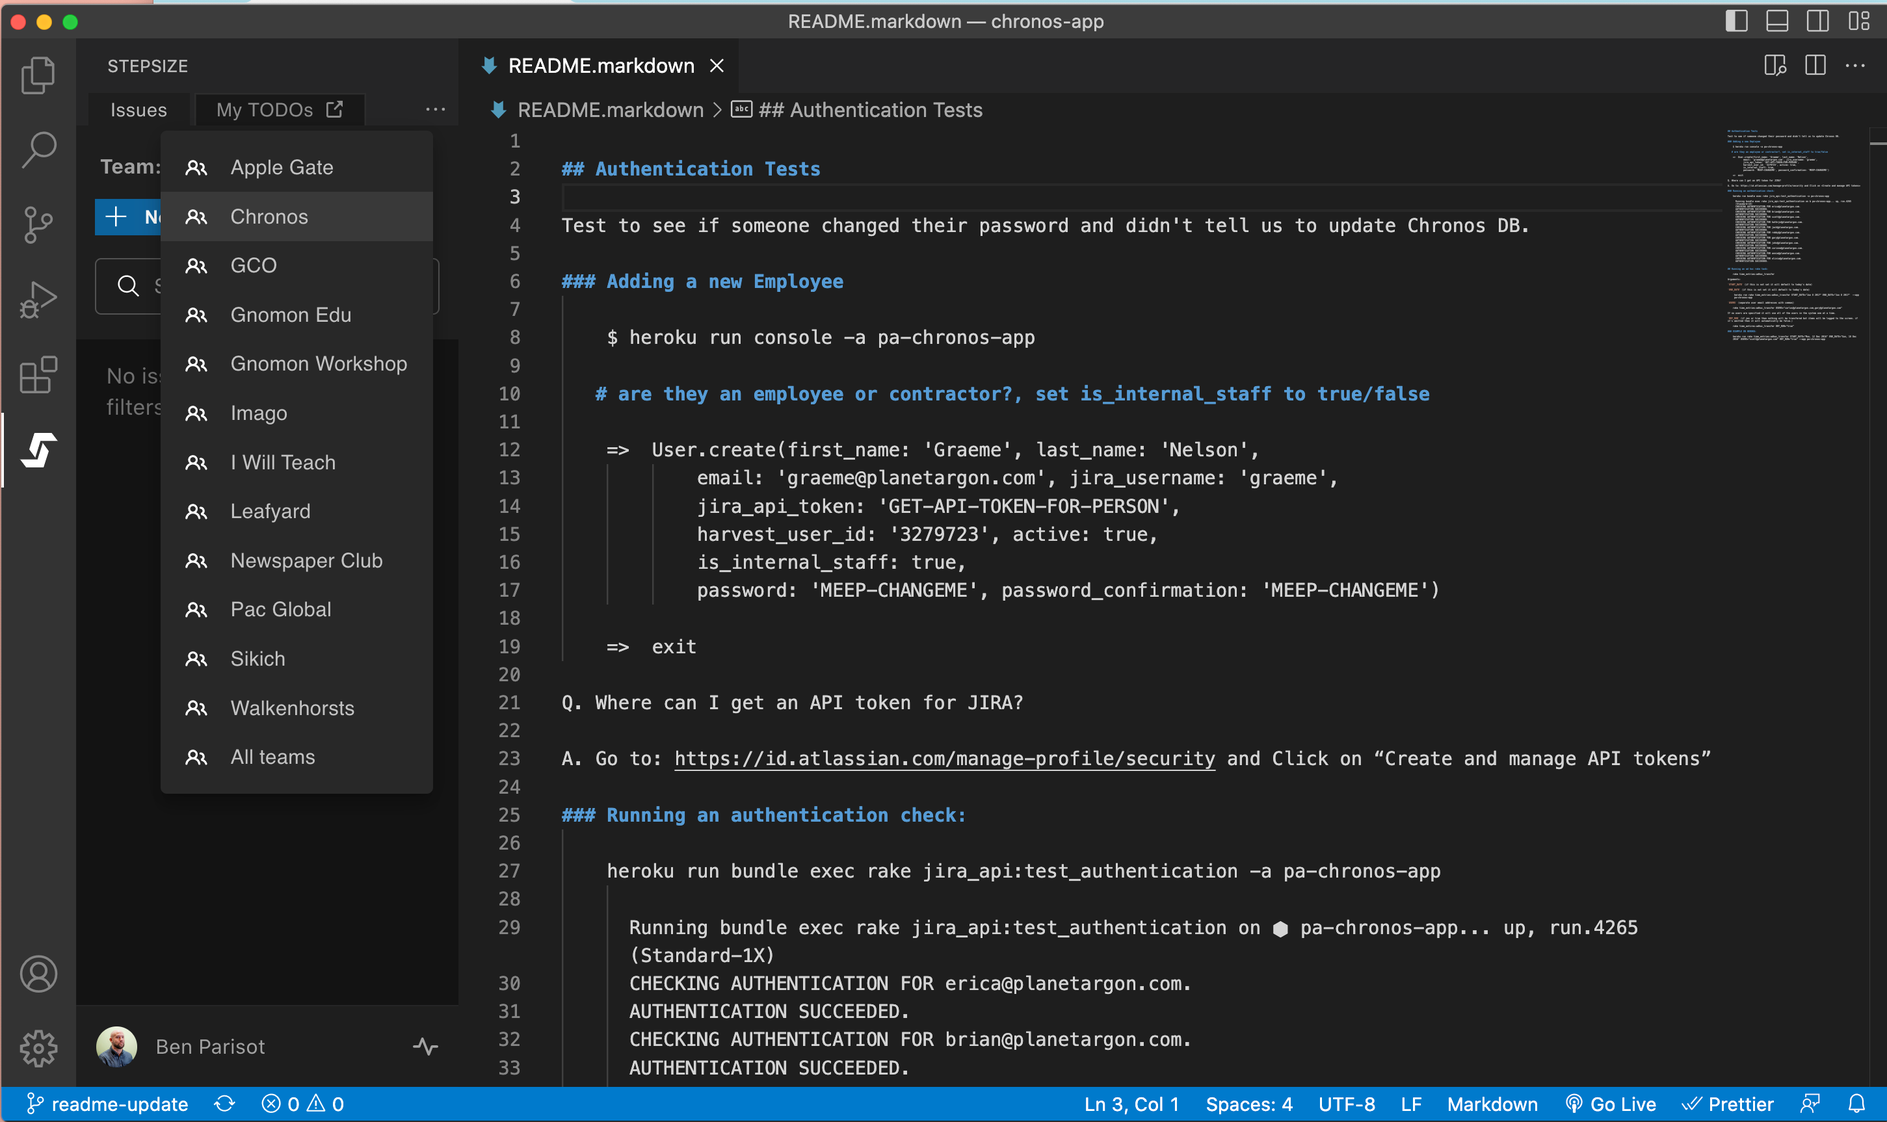Image resolution: width=1887 pixels, height=1122 pixels.
Task: Split the editor right
Action: coord(1815,66)
